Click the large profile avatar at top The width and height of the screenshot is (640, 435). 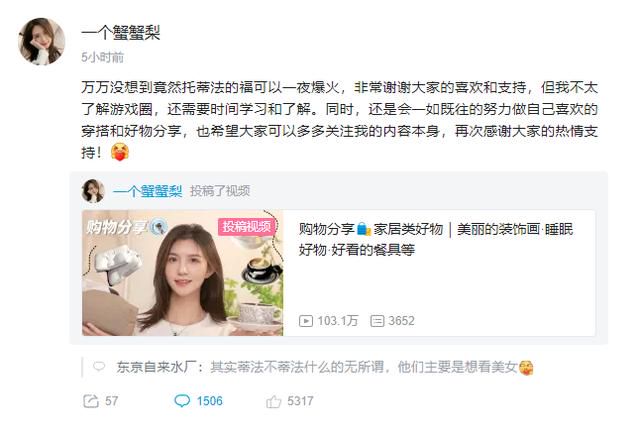click(42, 41)
